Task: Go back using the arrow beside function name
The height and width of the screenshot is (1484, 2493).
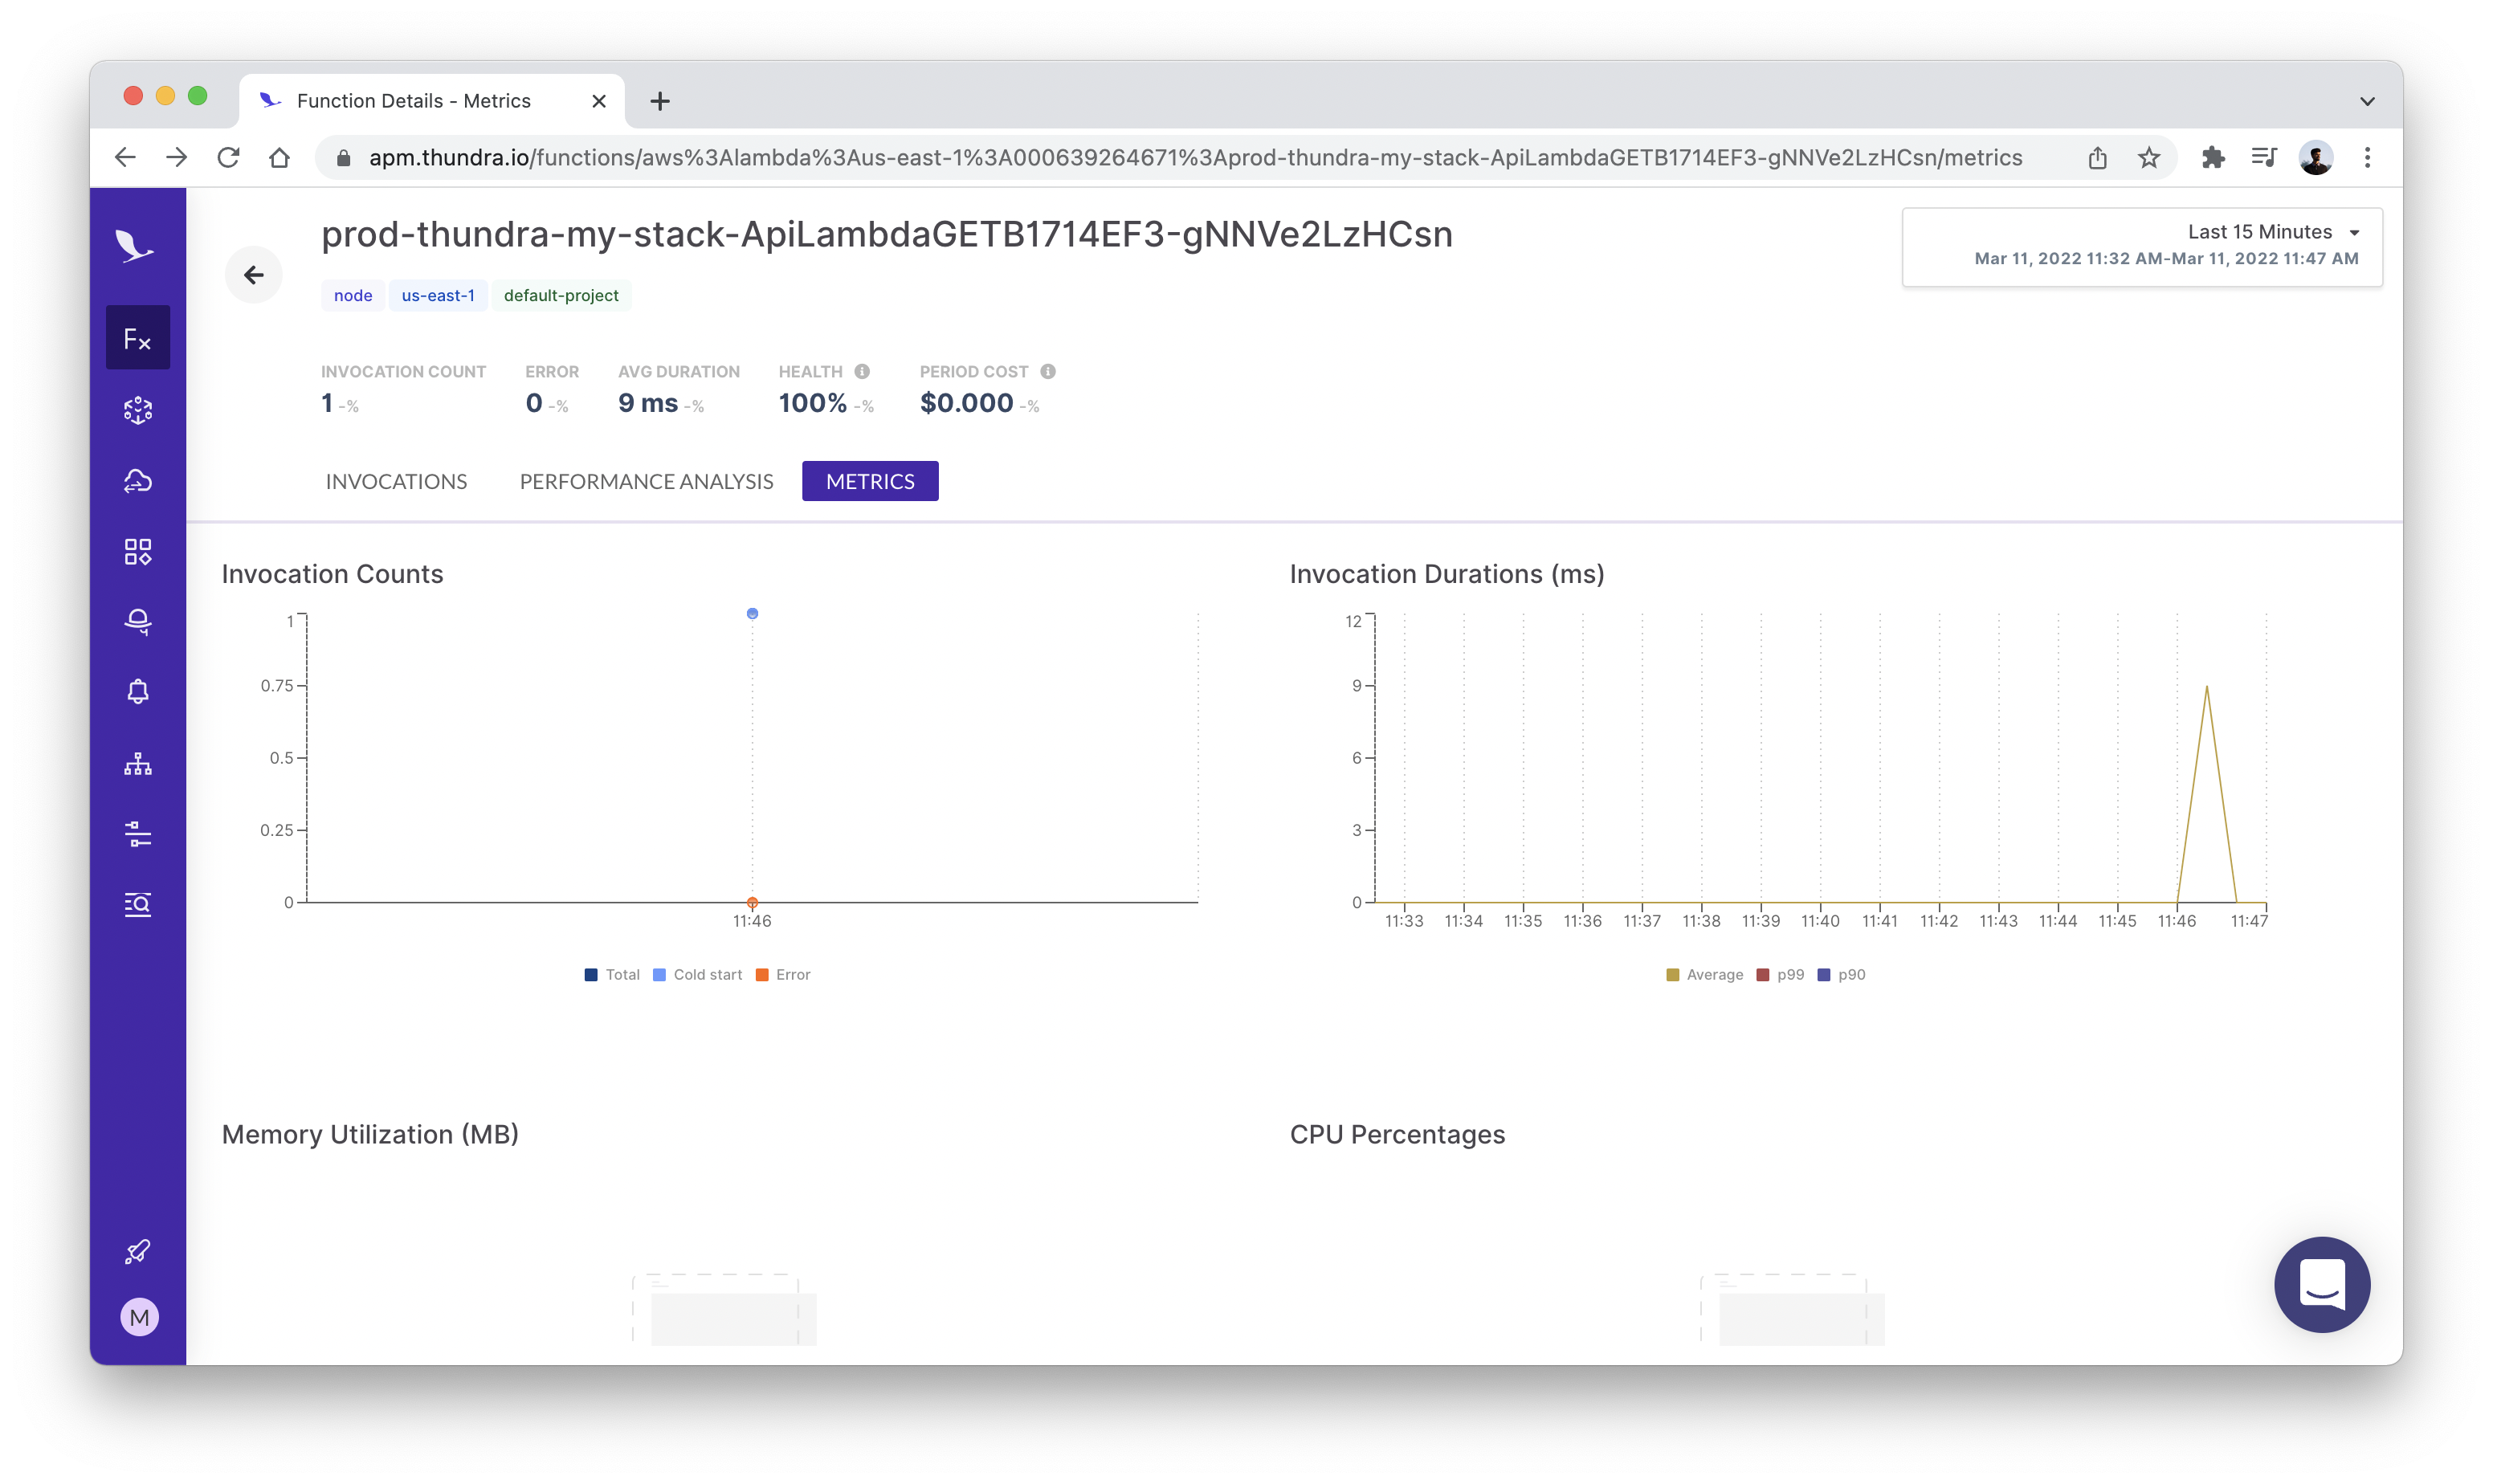Action: 254,275
